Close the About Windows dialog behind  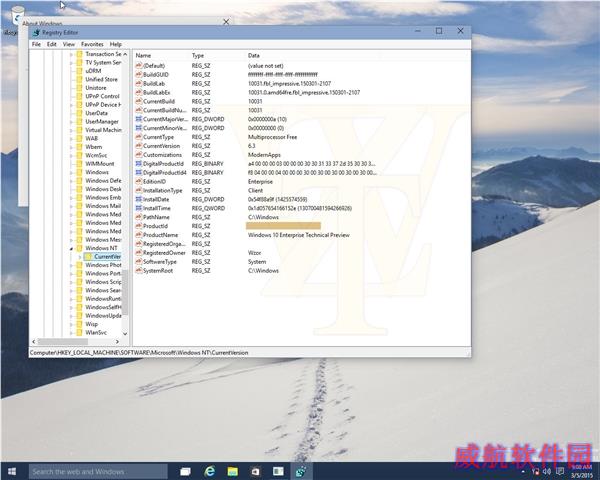tap(226, 22)
